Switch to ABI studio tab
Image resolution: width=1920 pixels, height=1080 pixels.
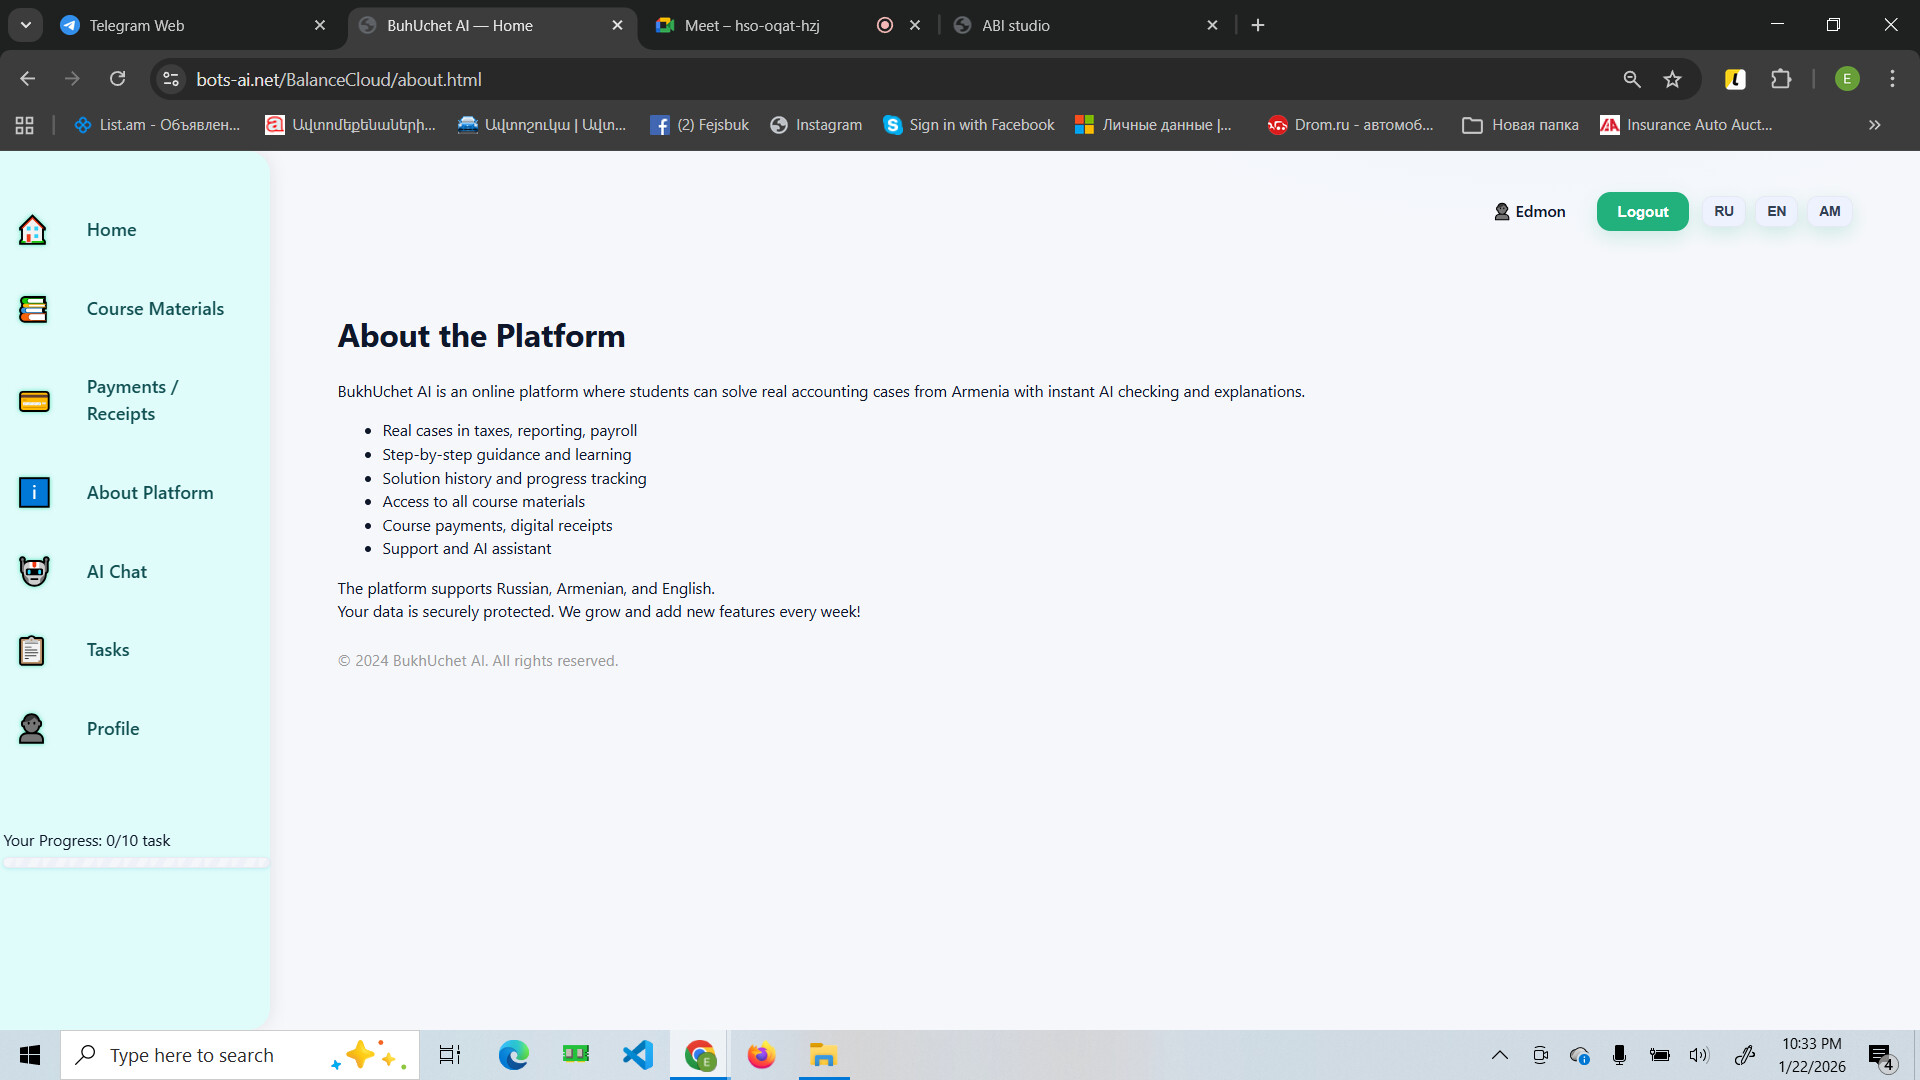pyautogui.click(x=1015, y=25)
